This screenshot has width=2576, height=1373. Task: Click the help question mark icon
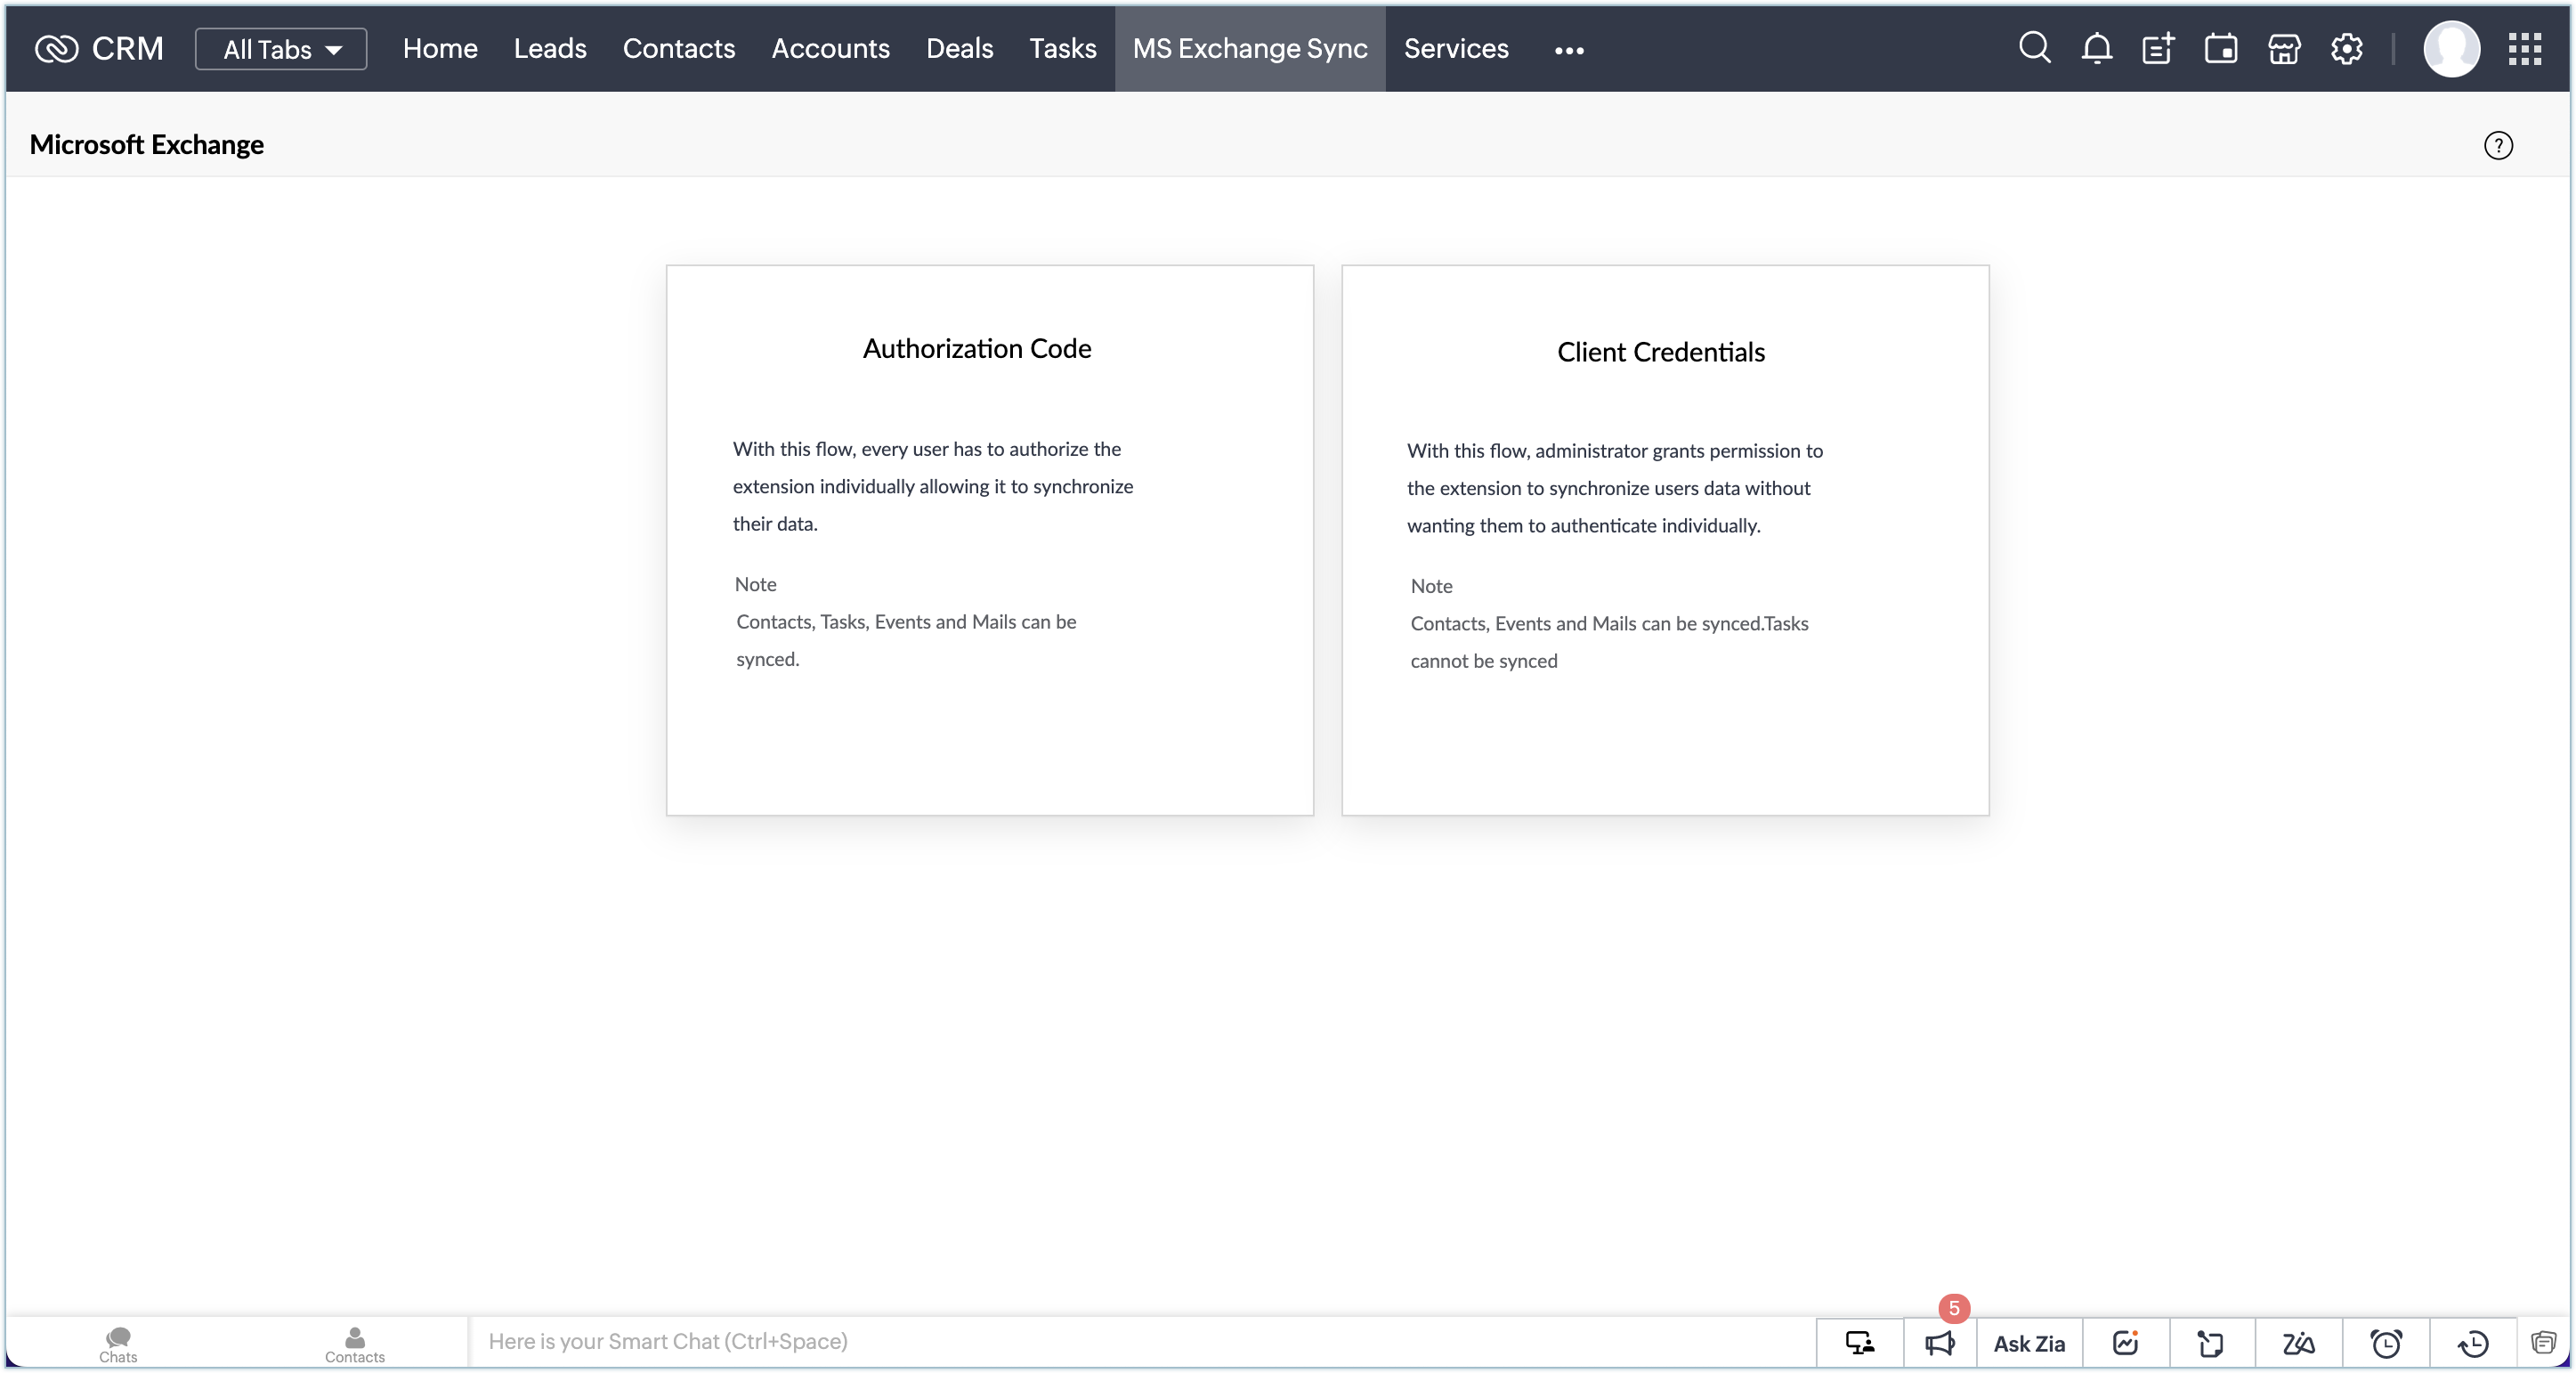2497,146
